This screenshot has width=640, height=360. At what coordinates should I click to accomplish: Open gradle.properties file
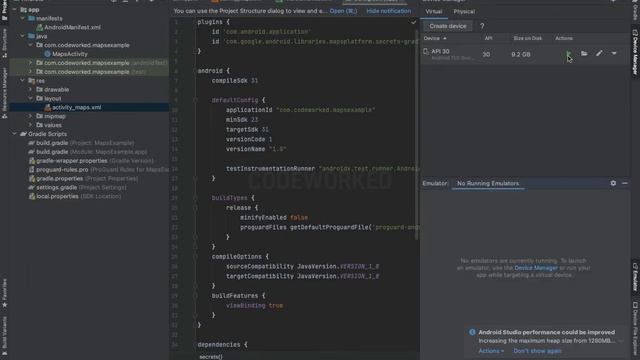[83, 178]
